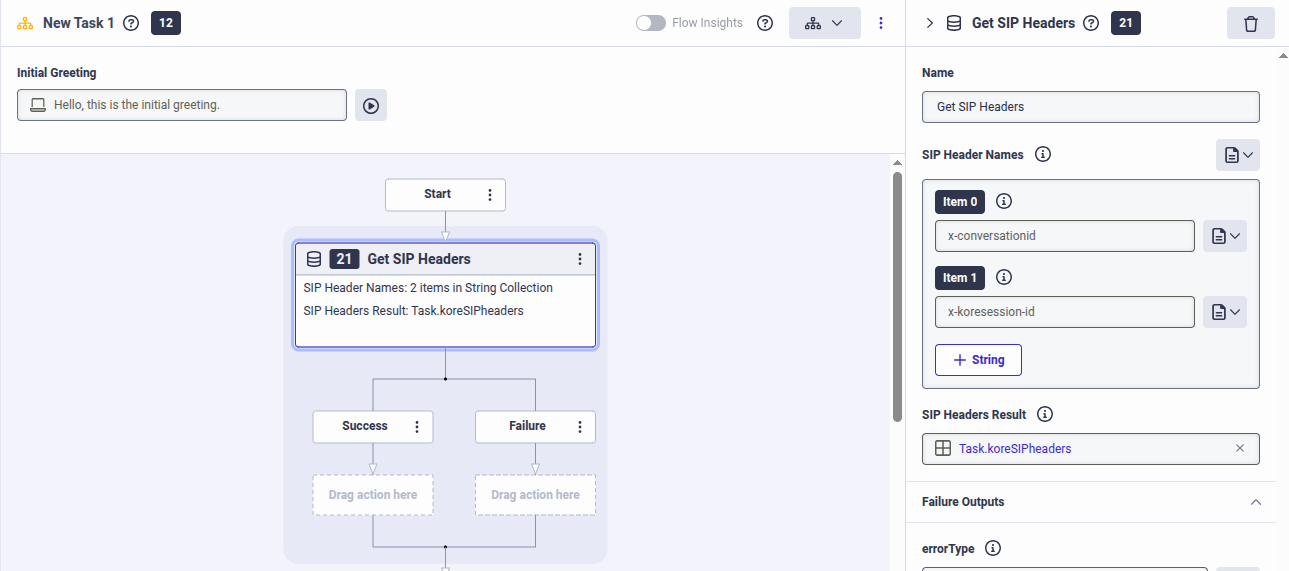The image size is (1289, 571).
Task: Open the Success path options menu
Action: coord(417,427)
